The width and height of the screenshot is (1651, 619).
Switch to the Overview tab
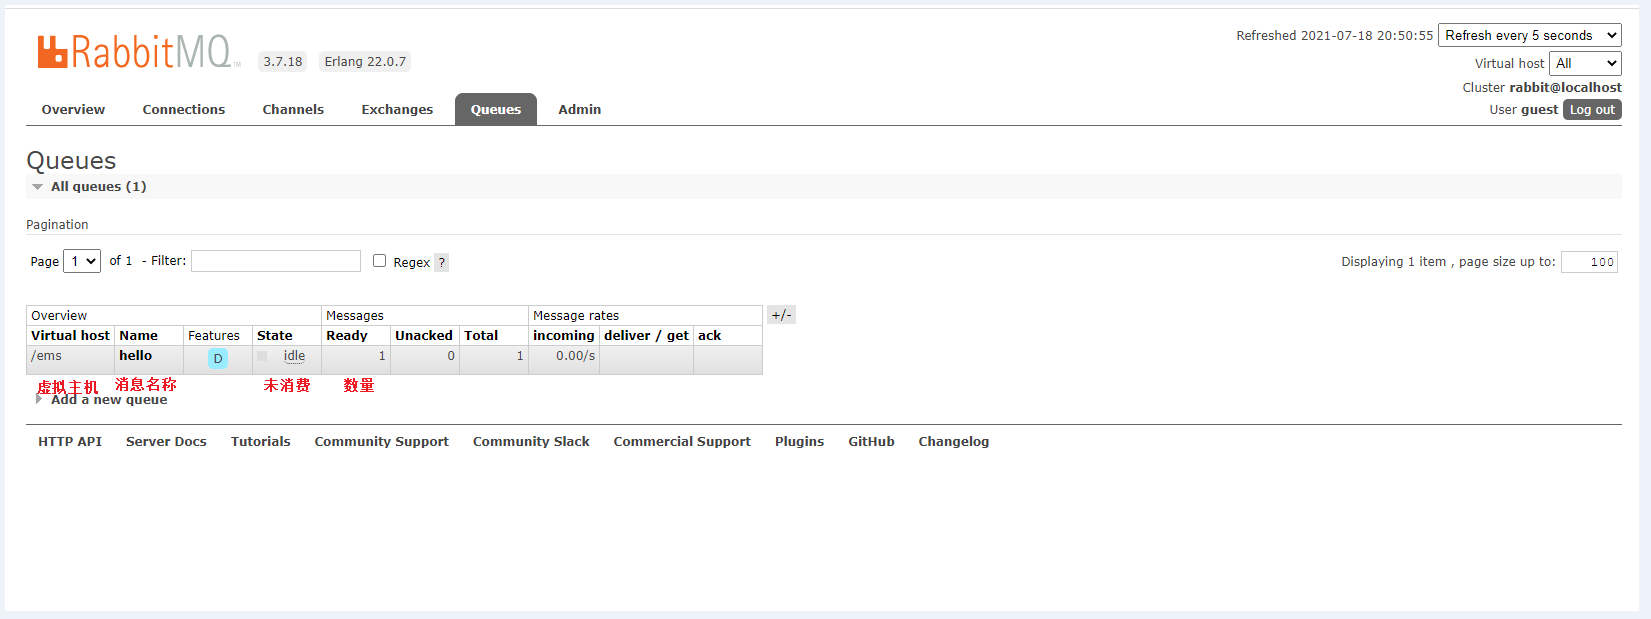pos(73,110)
